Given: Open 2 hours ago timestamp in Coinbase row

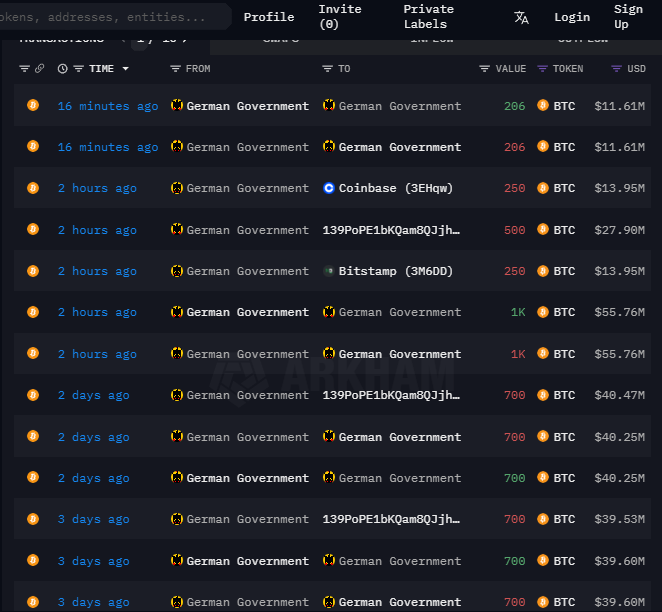Looking at the screenshot, I should [x=97, y=188].
